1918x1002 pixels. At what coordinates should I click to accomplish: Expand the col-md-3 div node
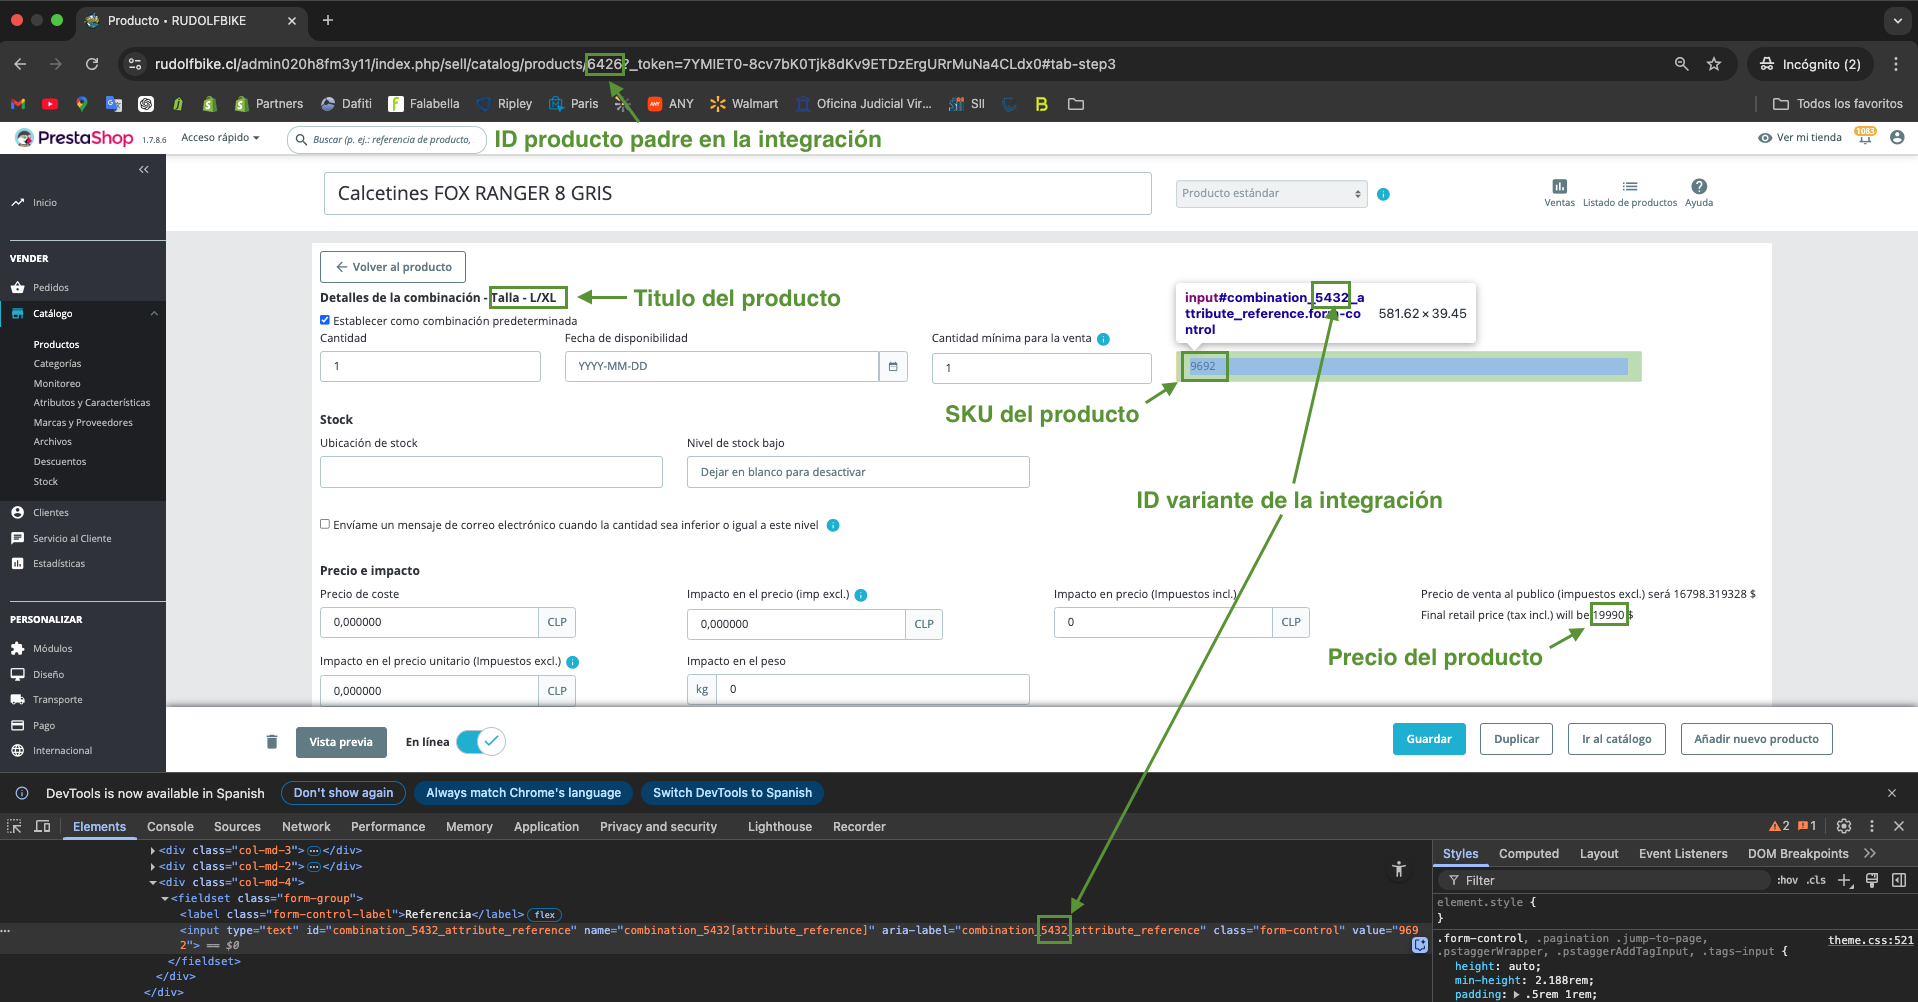[153, 851]
